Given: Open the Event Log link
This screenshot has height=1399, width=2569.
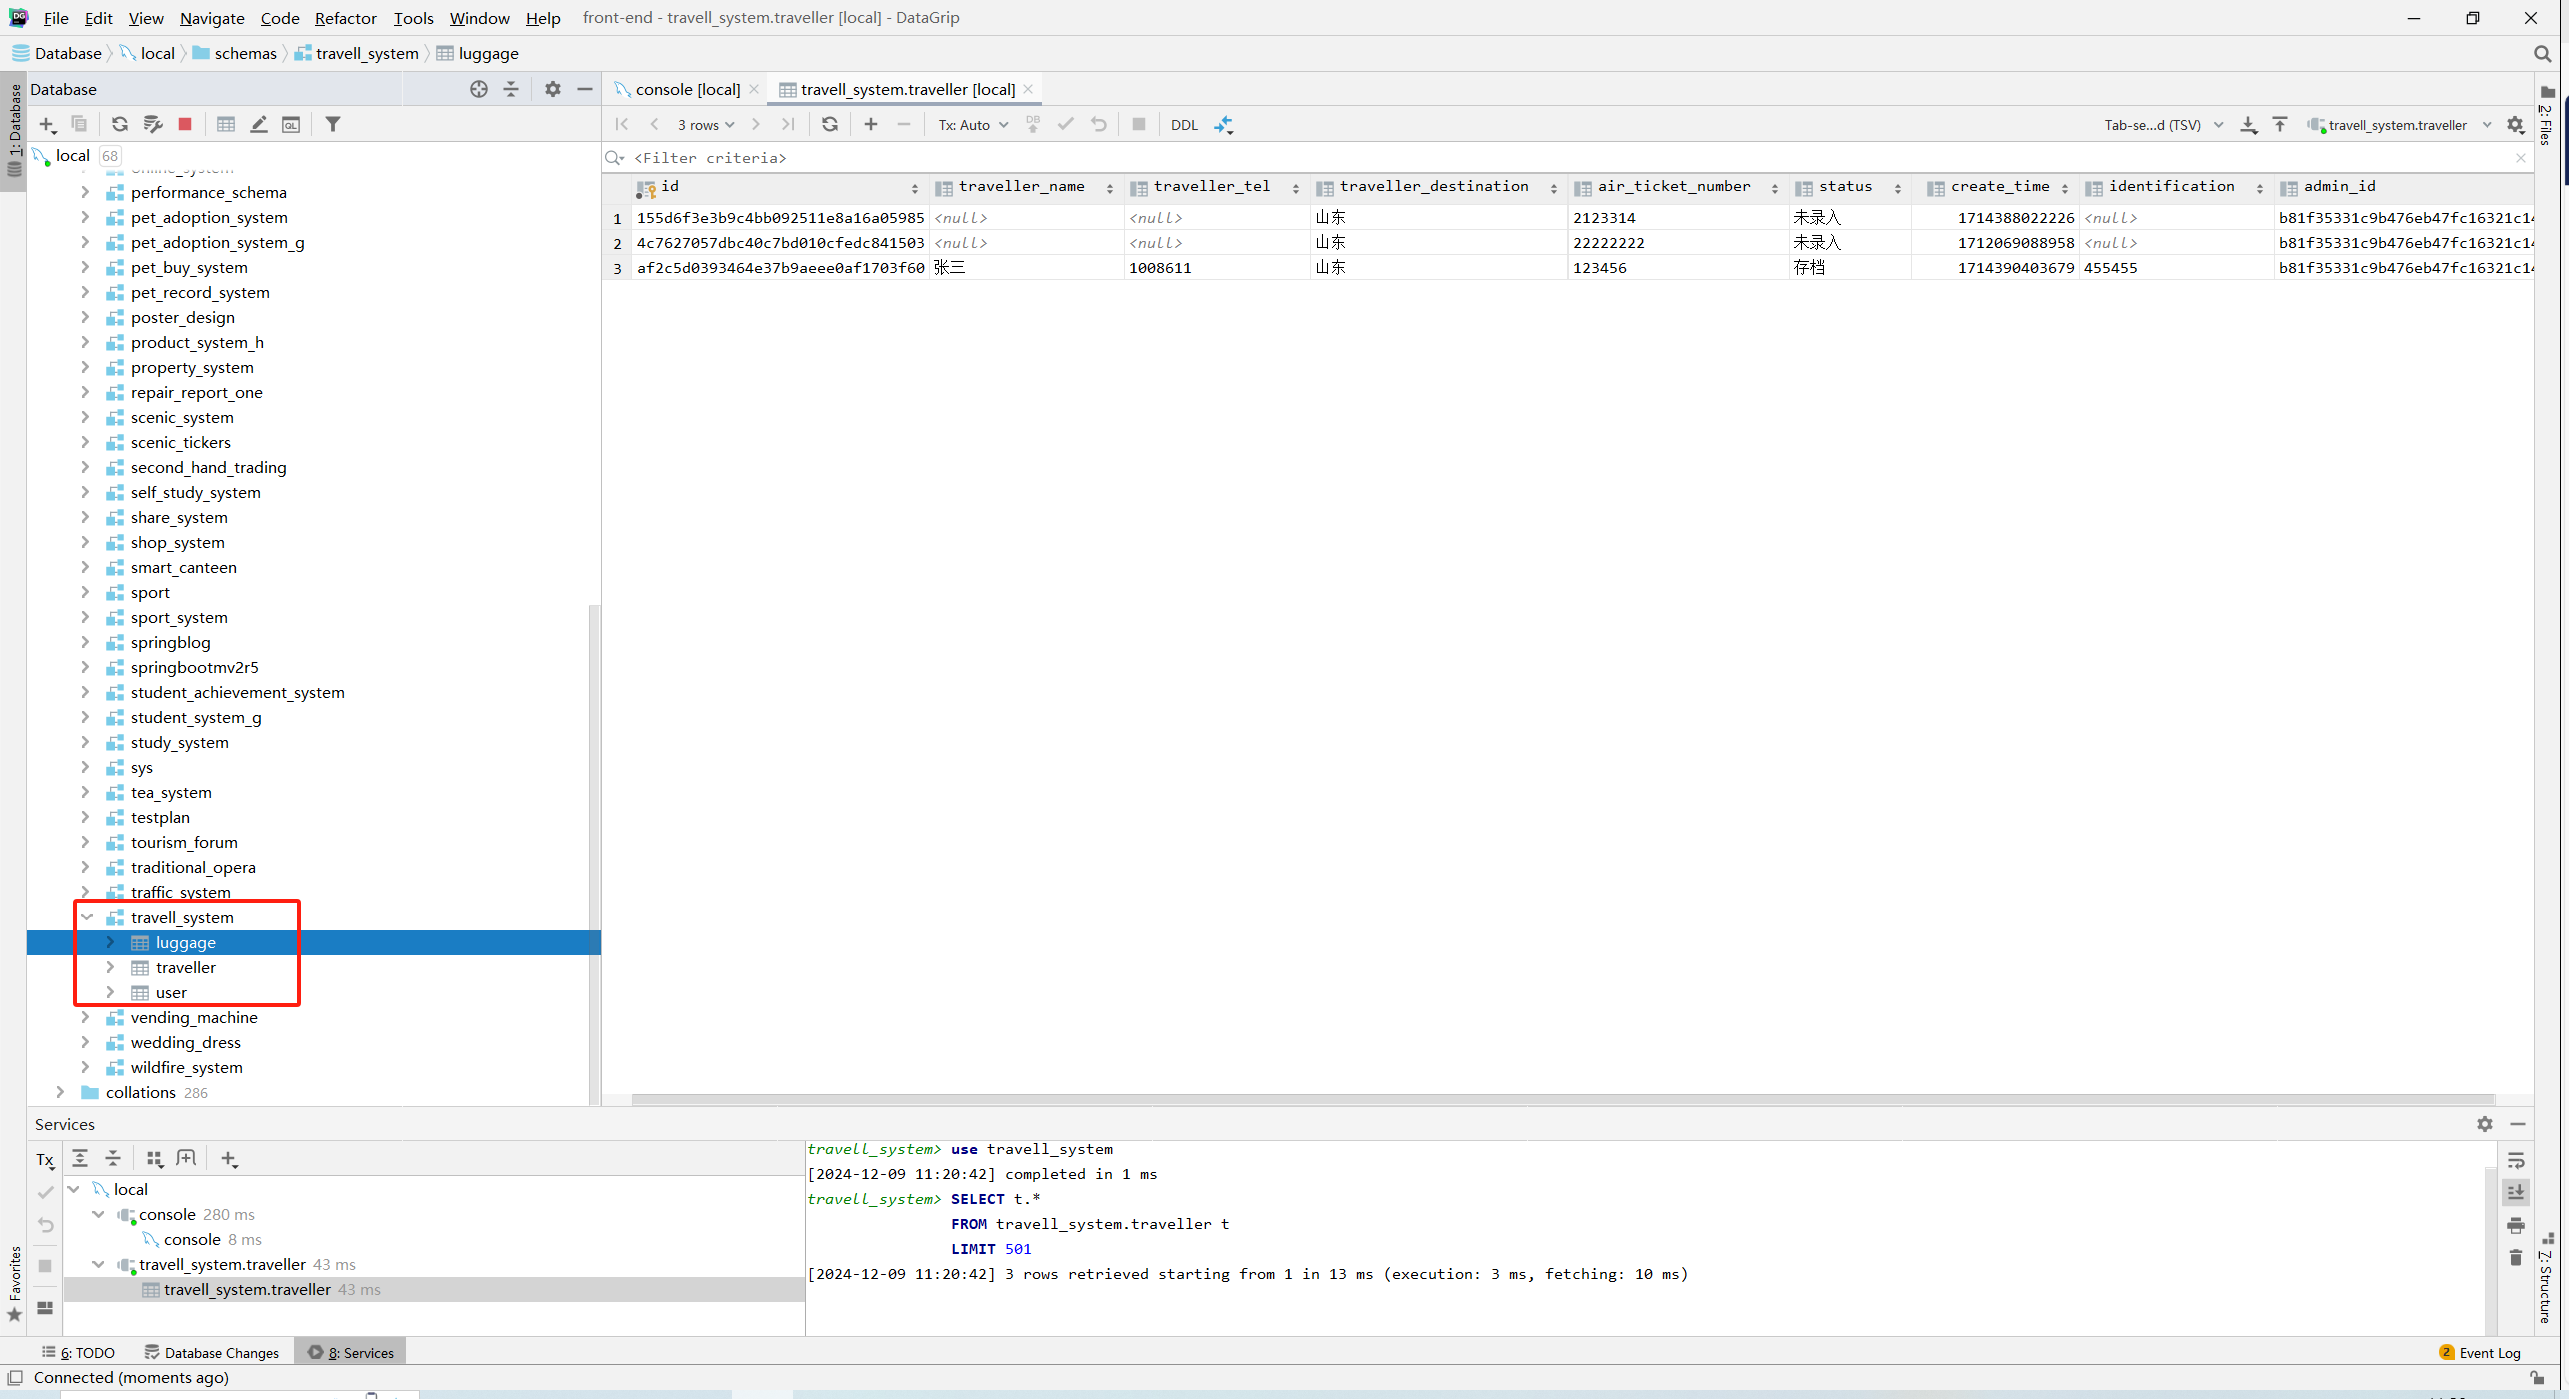Looking at the screenshot, I should (x=2489, y=1353).
